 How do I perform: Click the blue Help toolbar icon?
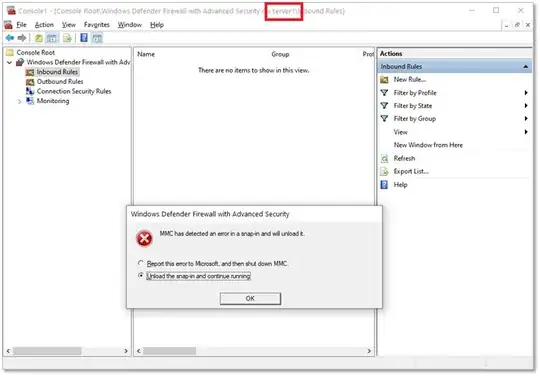coord(84,38)
